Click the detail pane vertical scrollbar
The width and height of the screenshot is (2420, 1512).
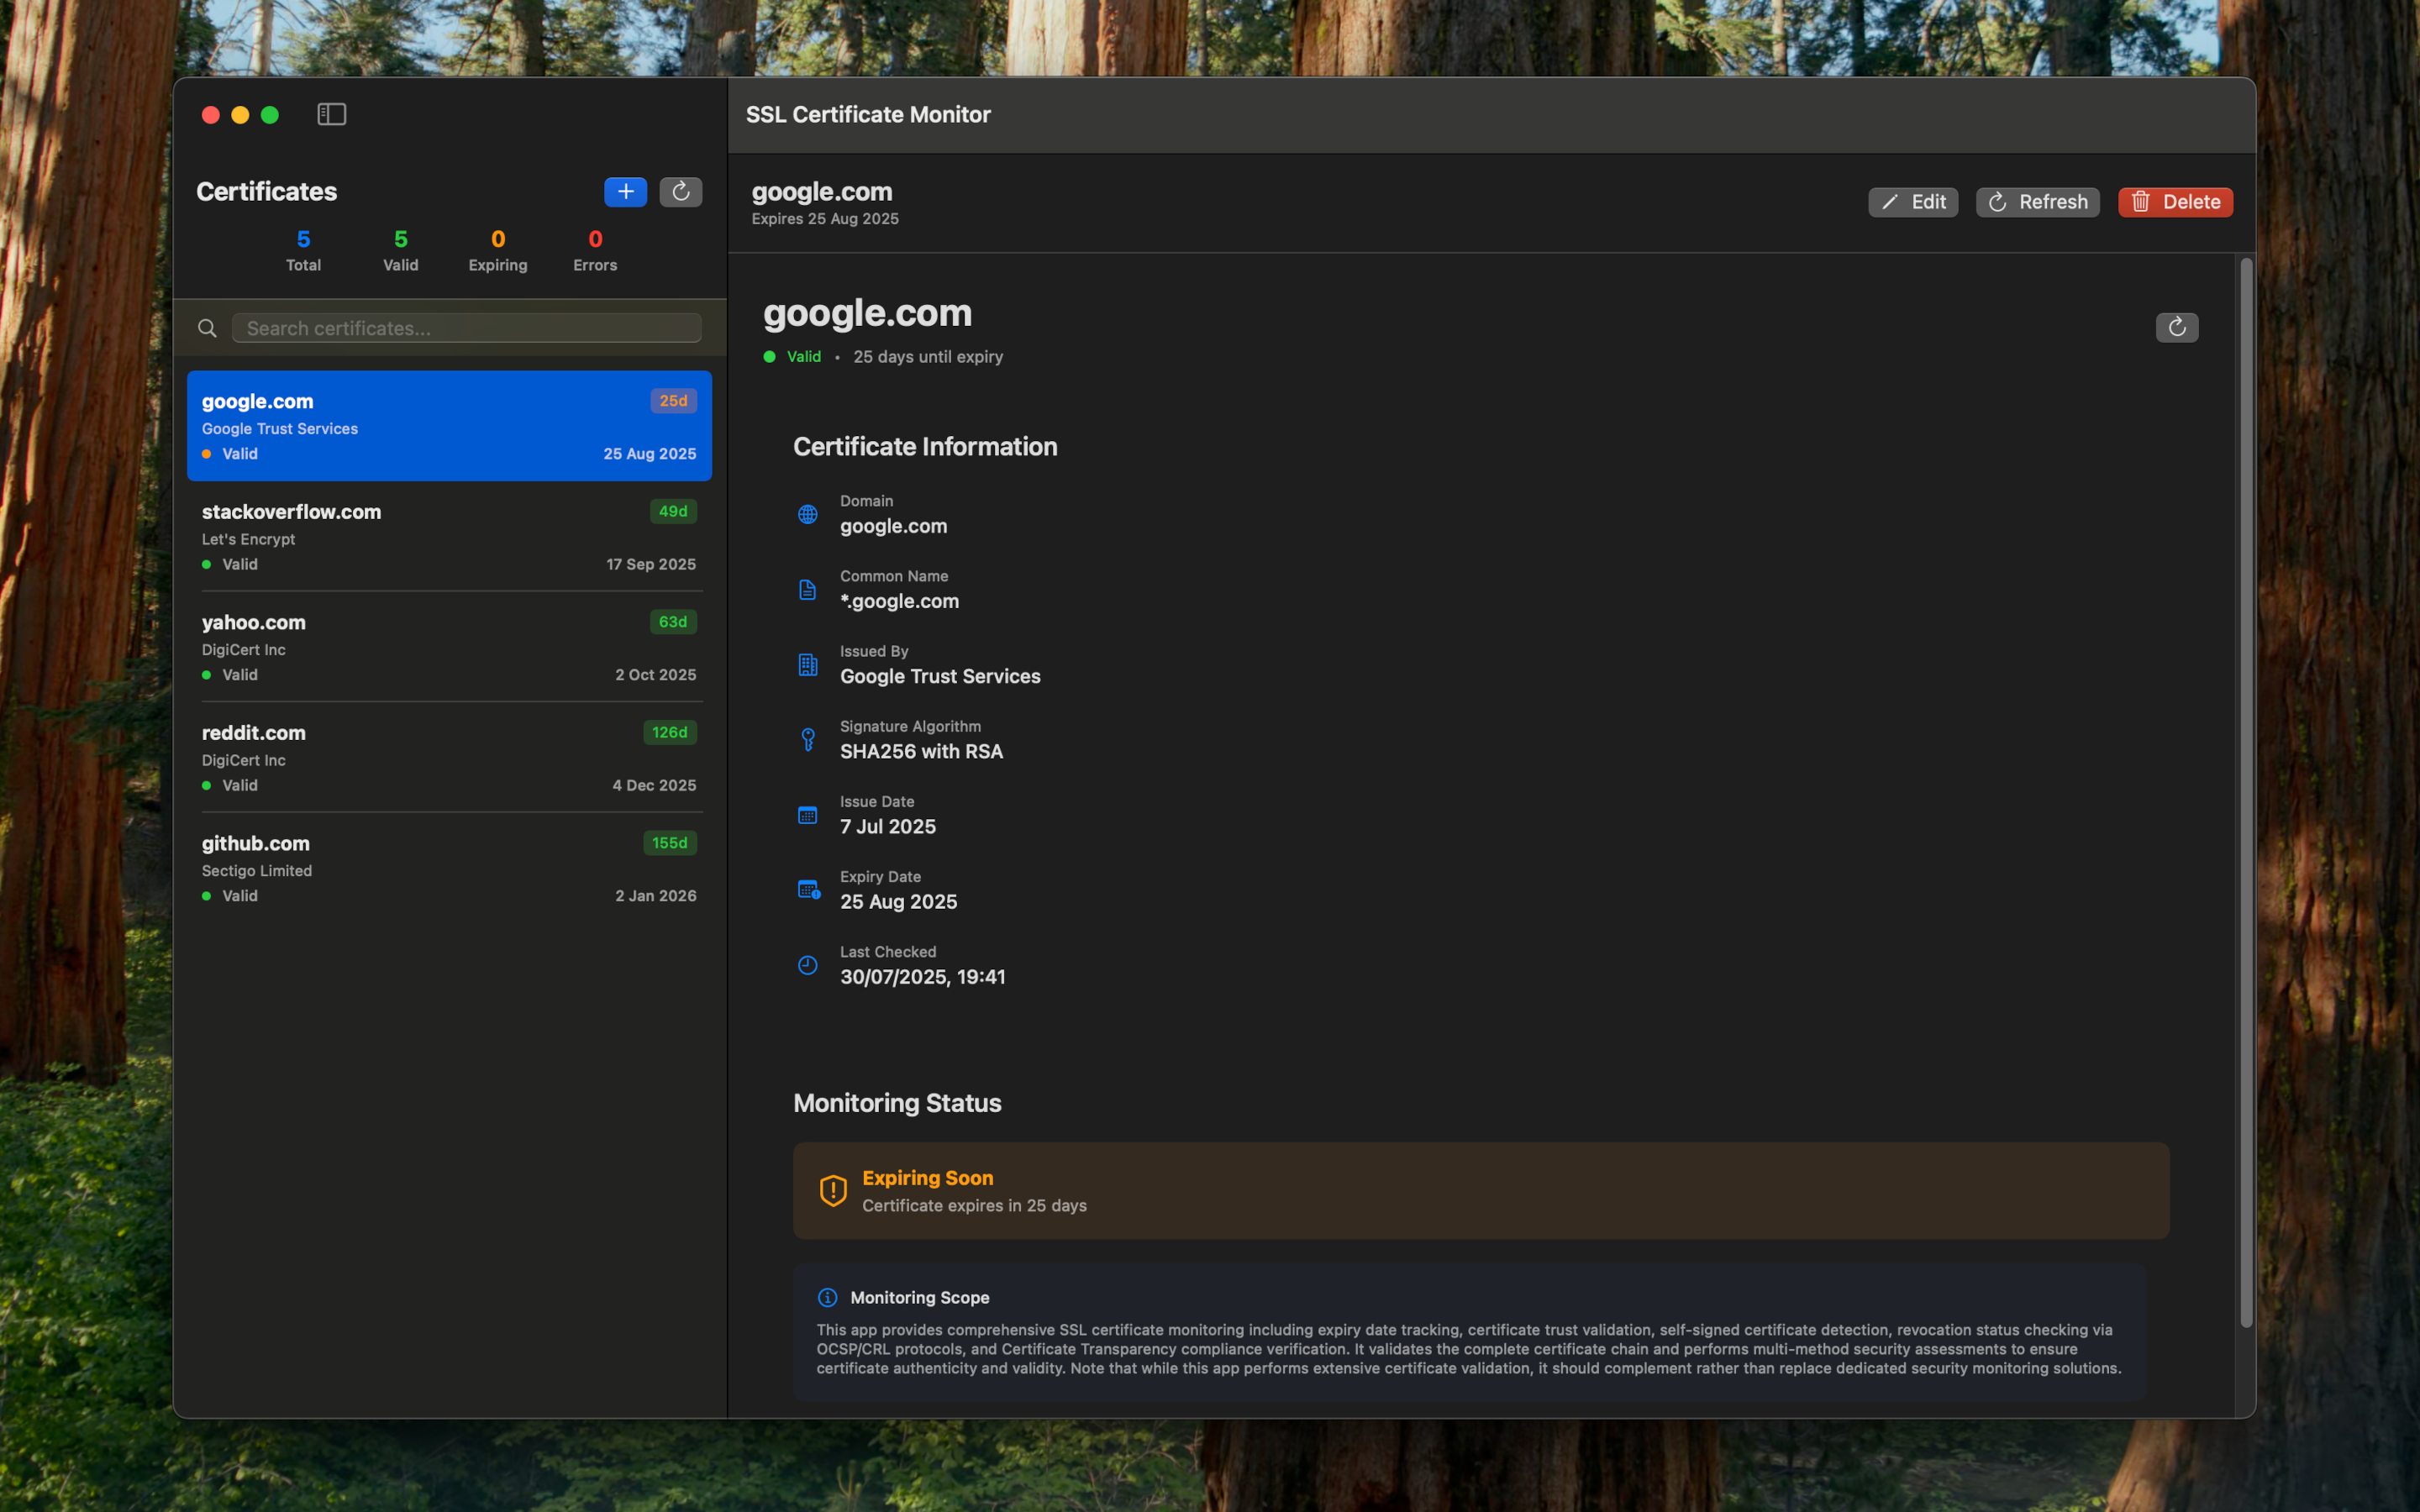click(2246, 792)
